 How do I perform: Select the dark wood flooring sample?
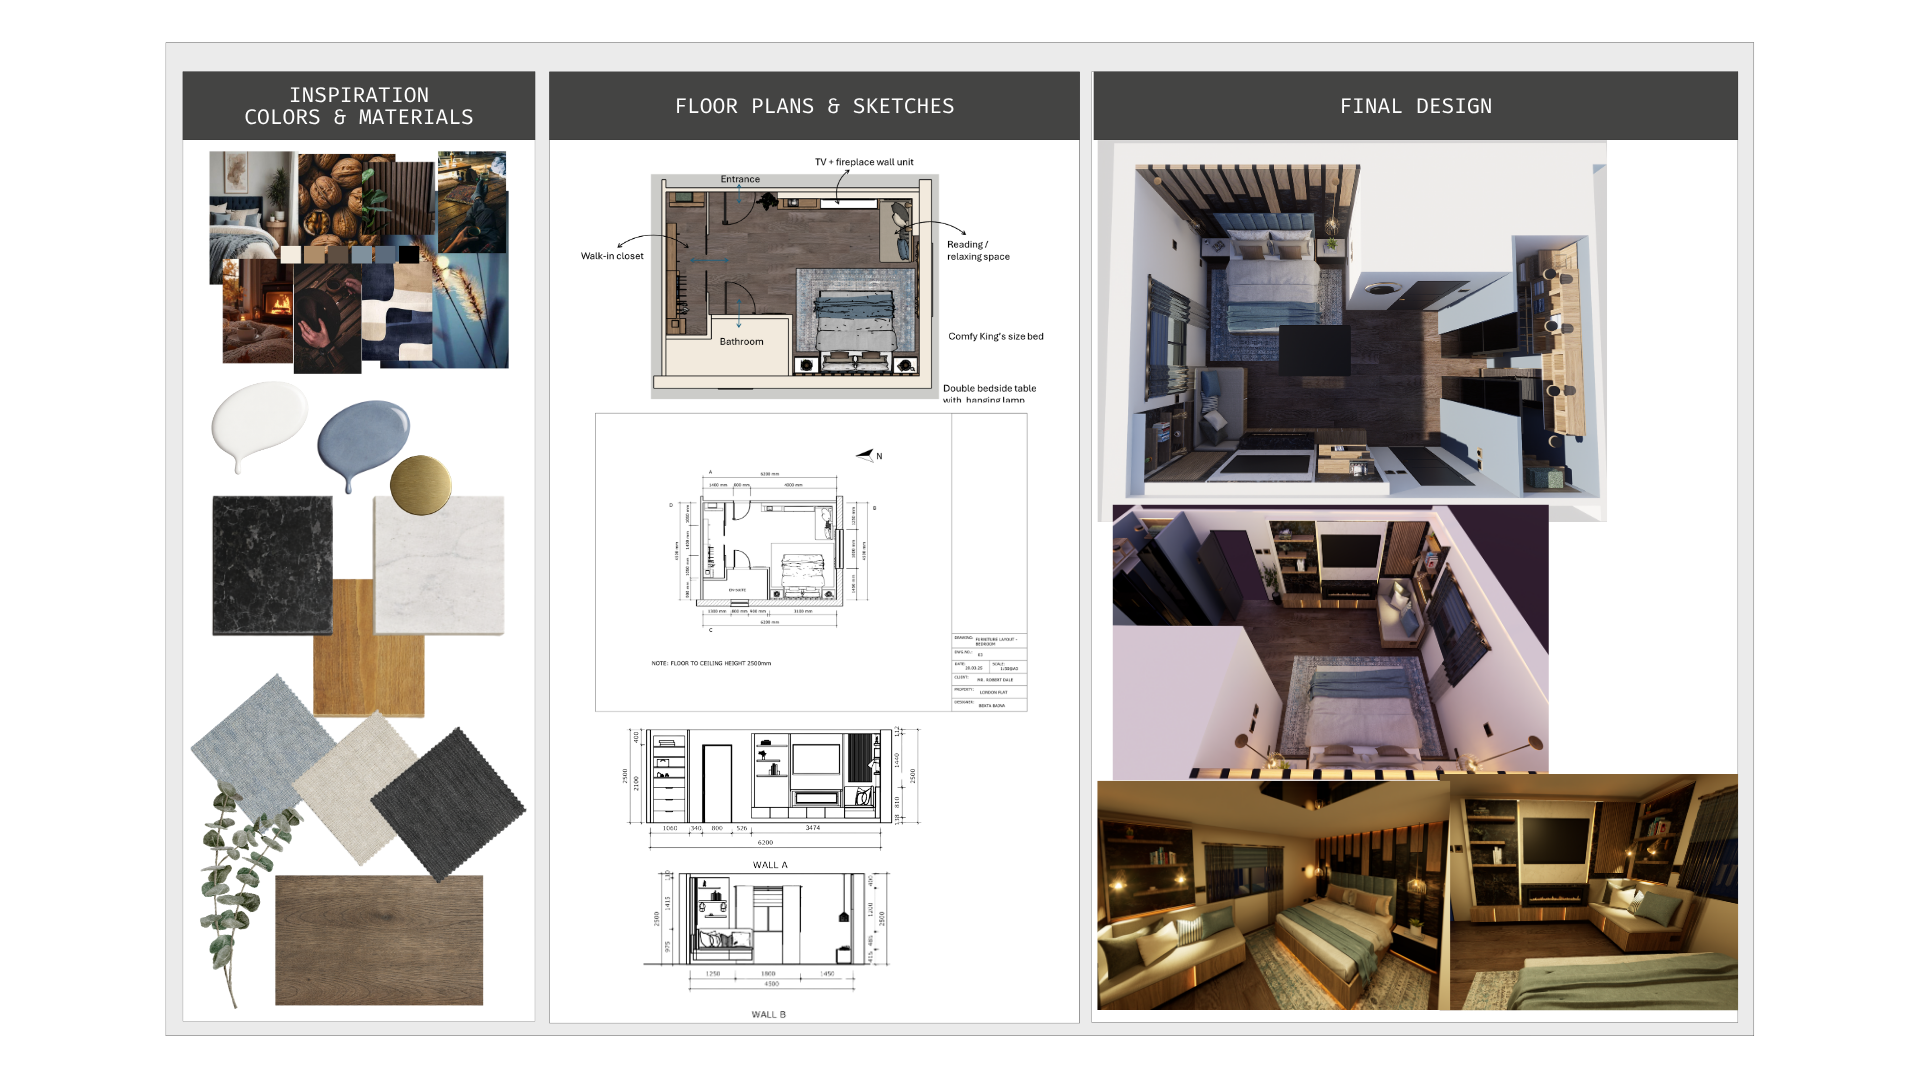(379, 940)
